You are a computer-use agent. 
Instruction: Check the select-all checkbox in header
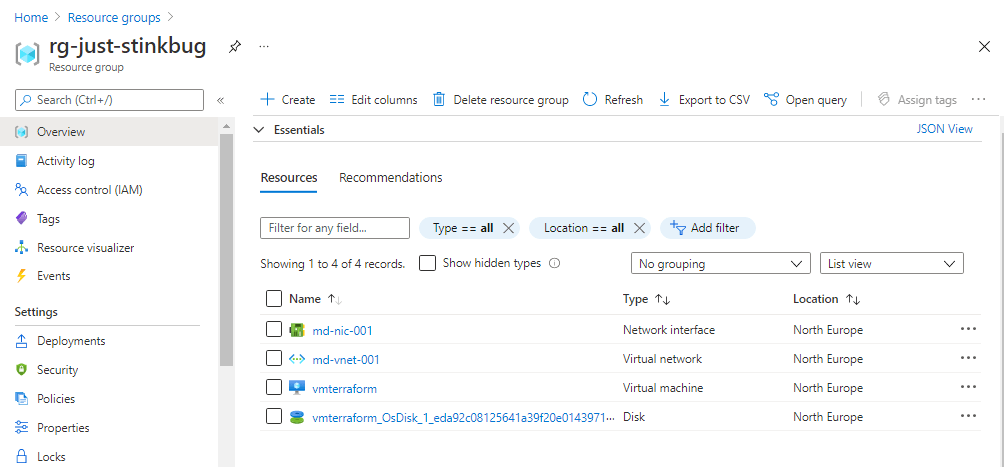274,299
